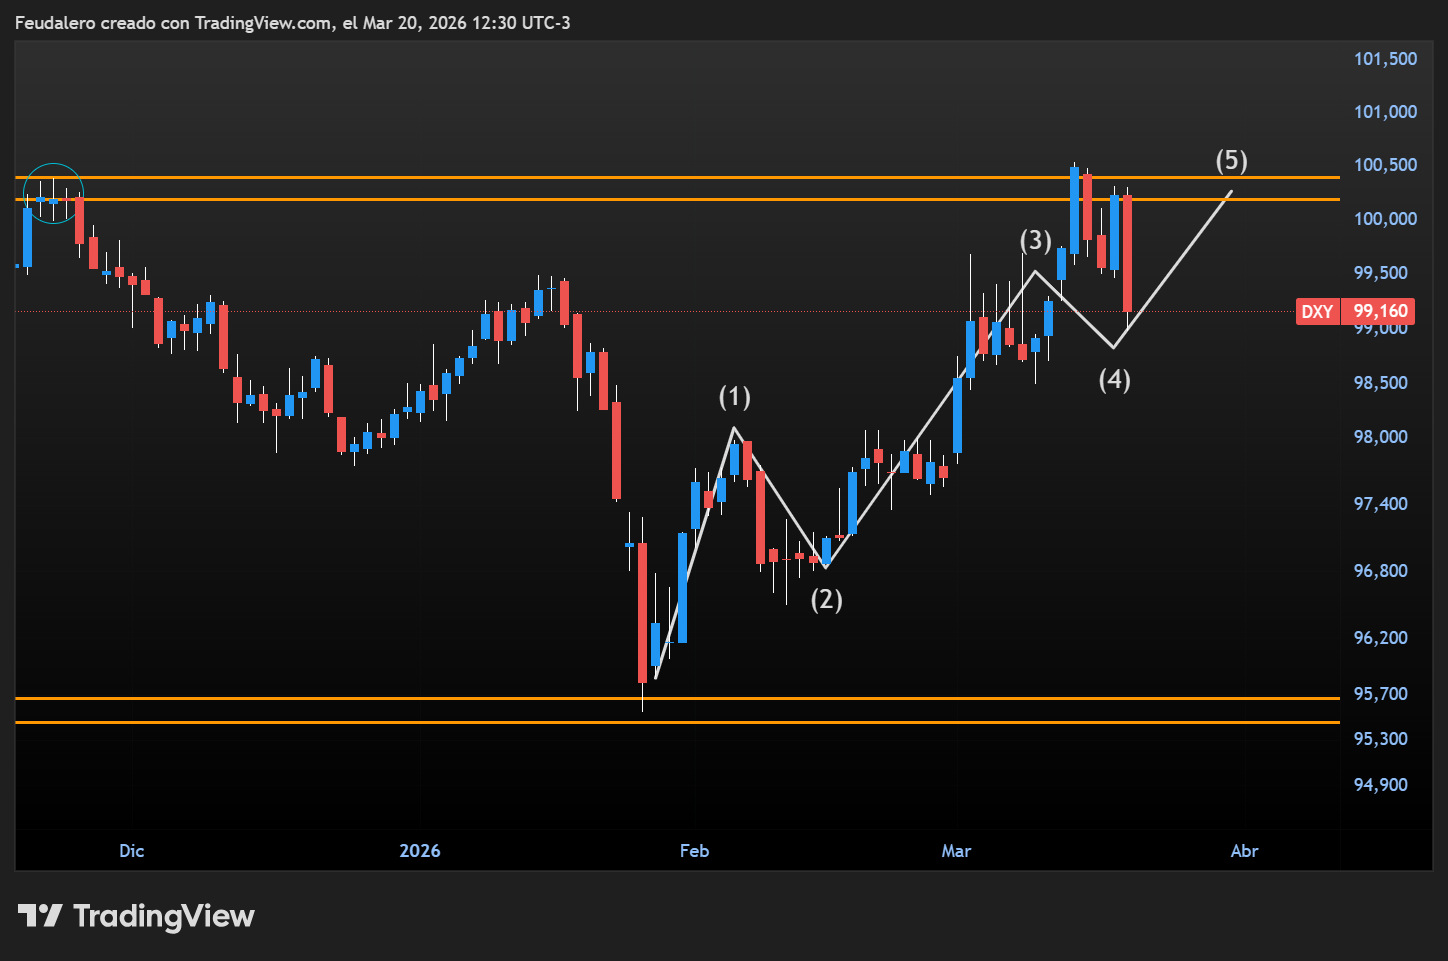This screenshot has height=961, width=1448.
Task: Click the 99,160 current price tag
Action: tap(1380, 312)
